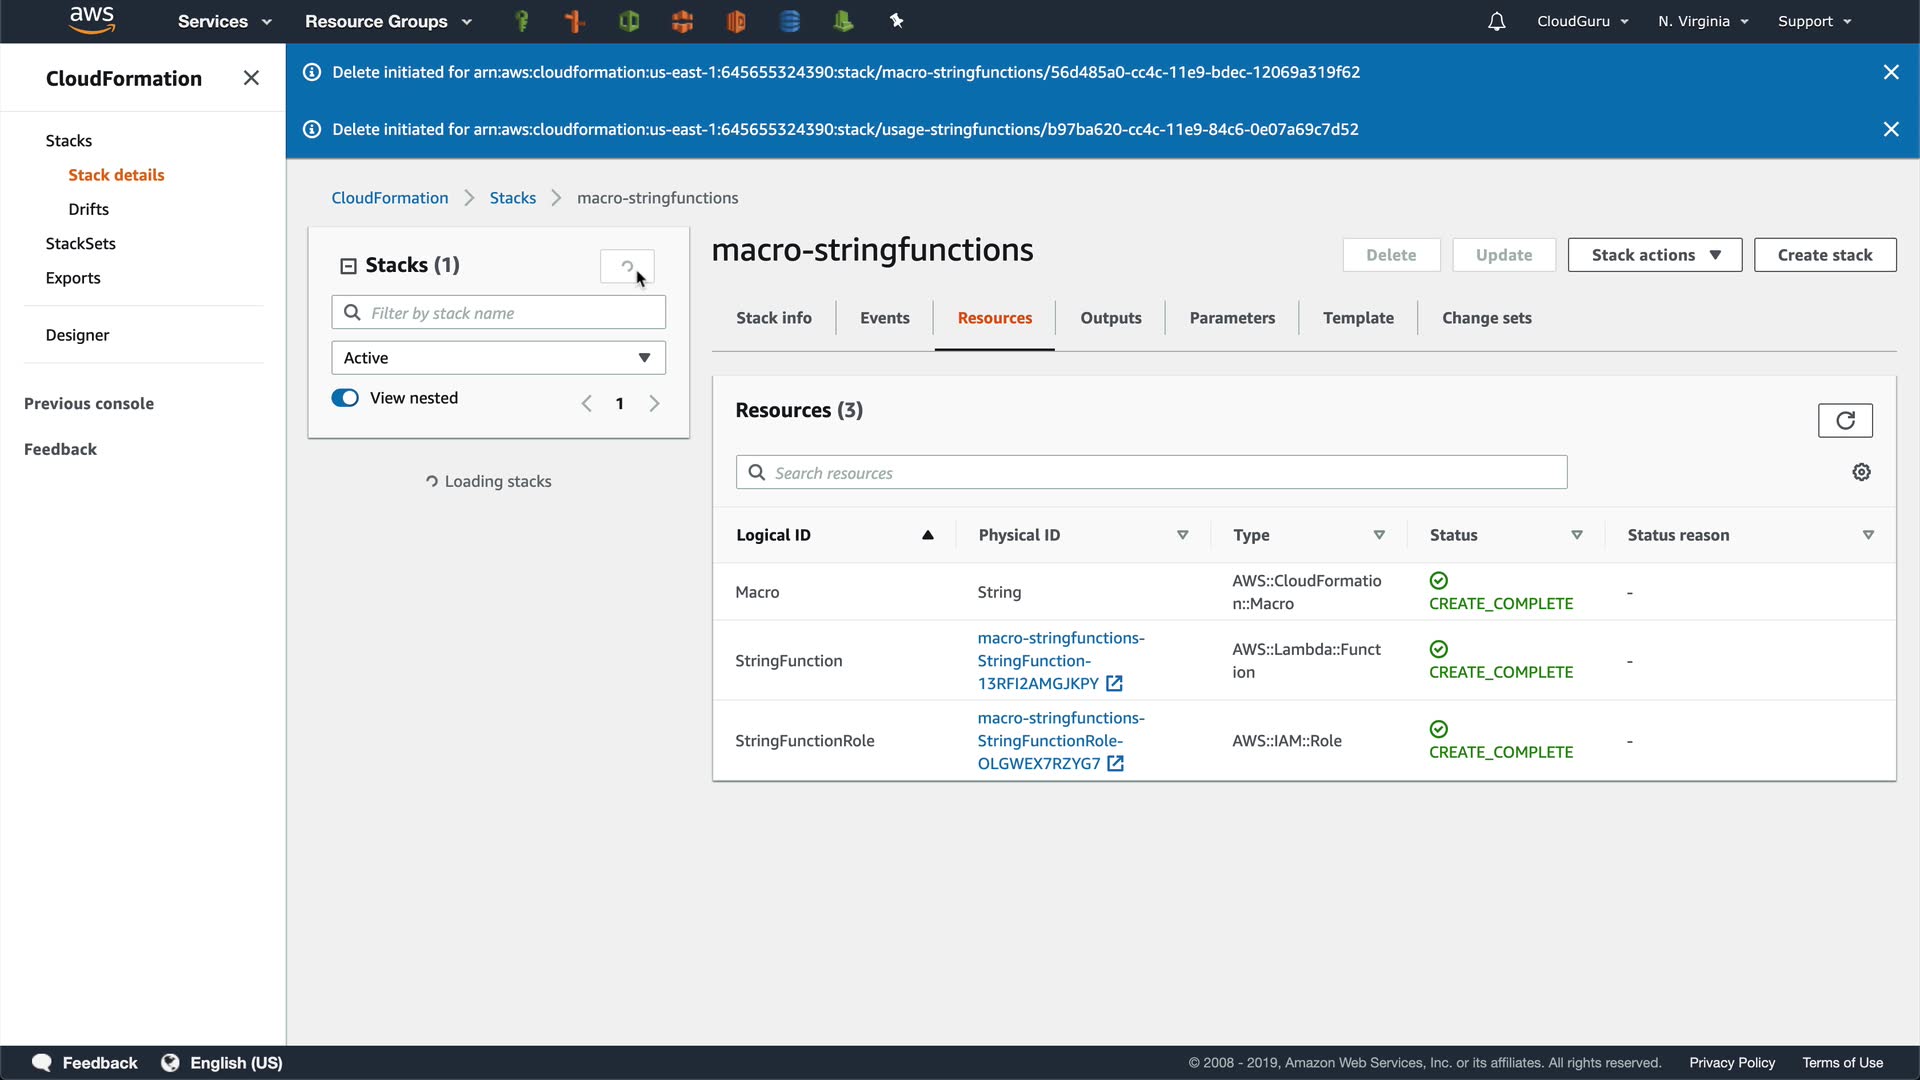The image size is (1920, 1080).
Task: Filter the Status column arrow
Action: tap(1576, 535)
